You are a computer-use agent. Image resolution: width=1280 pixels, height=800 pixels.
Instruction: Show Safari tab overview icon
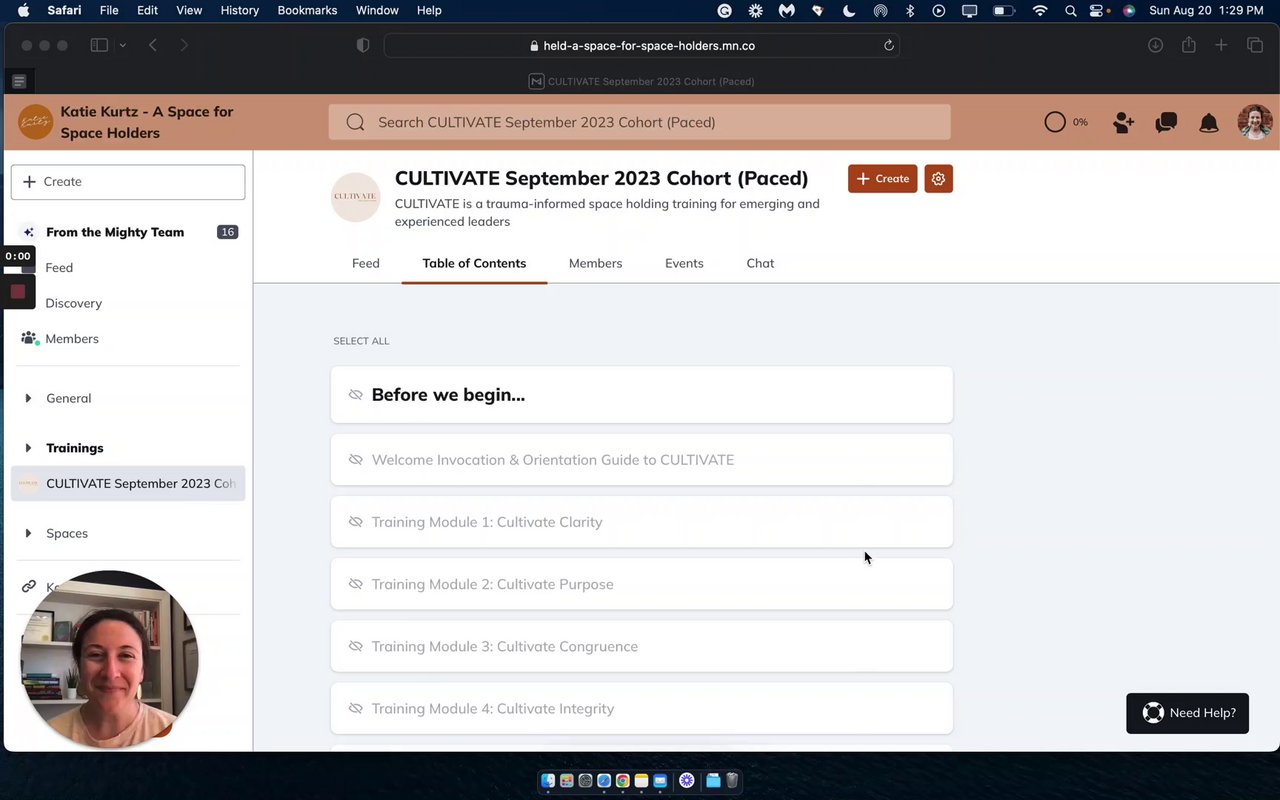coord(1255,45)
